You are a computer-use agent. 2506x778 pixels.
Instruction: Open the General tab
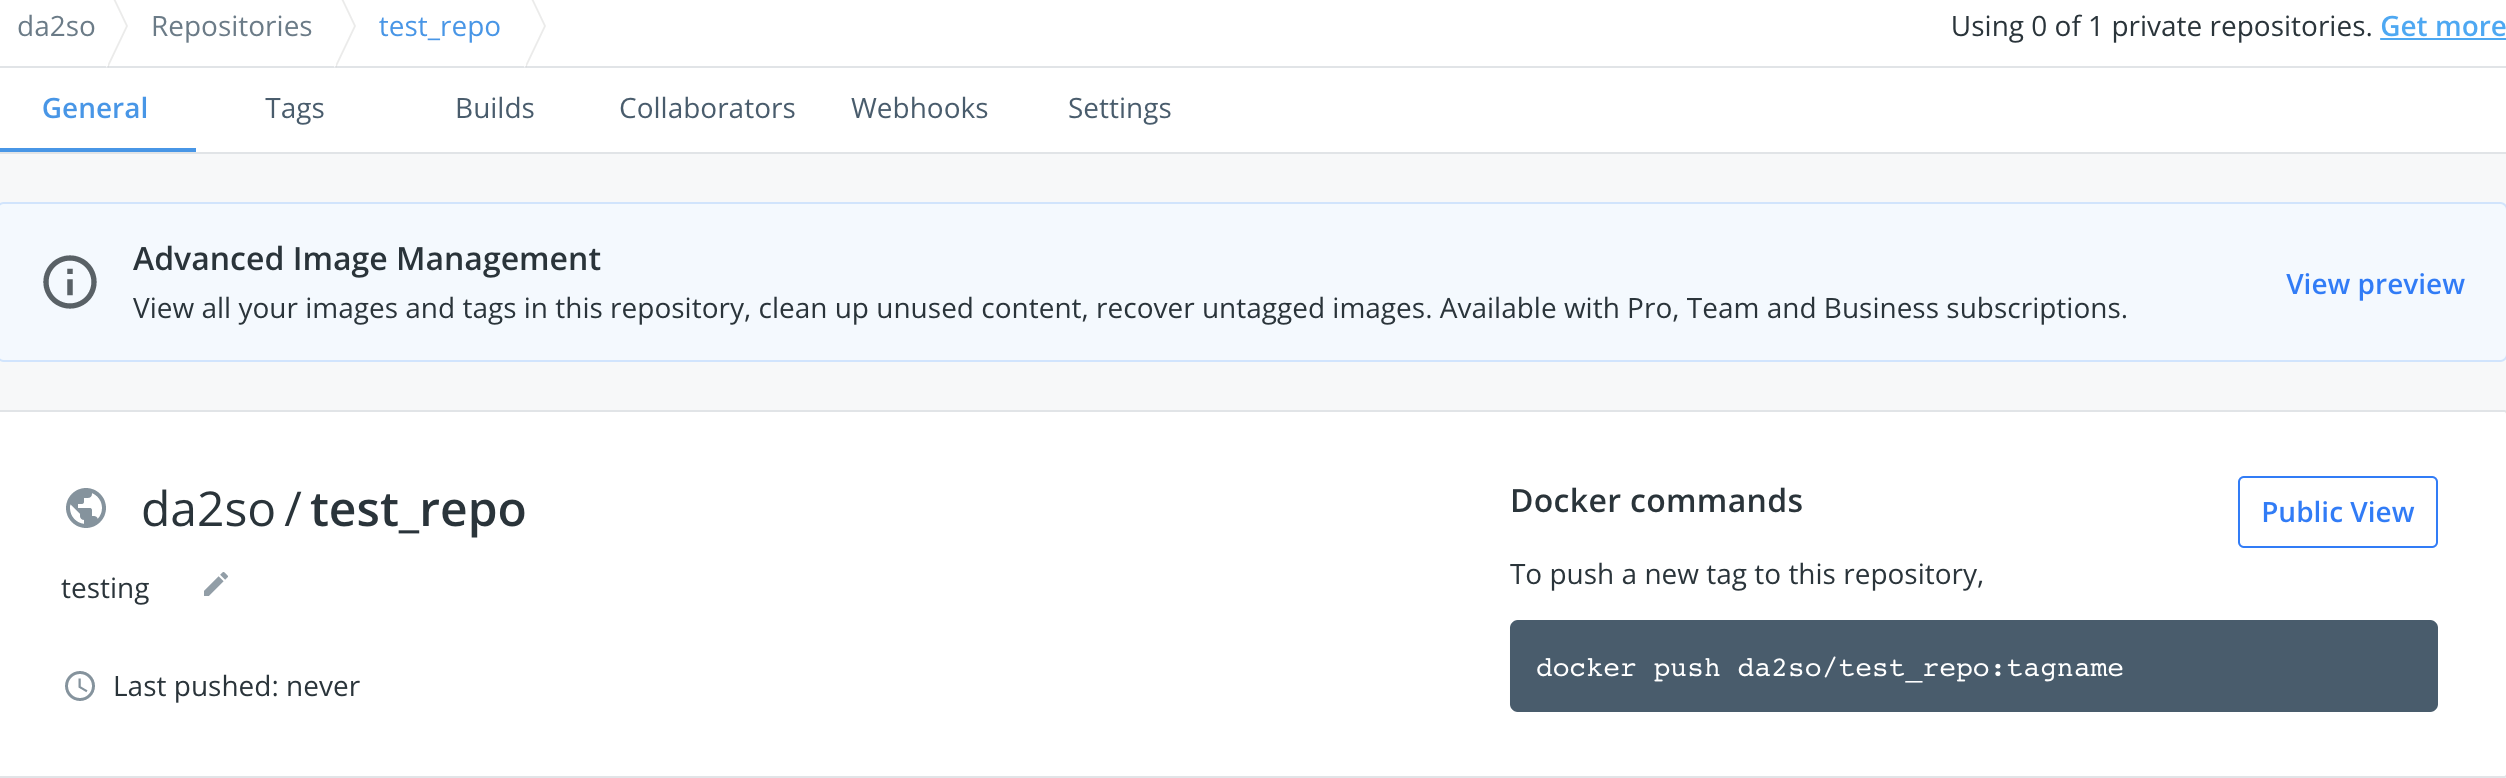tap(95, 108)
